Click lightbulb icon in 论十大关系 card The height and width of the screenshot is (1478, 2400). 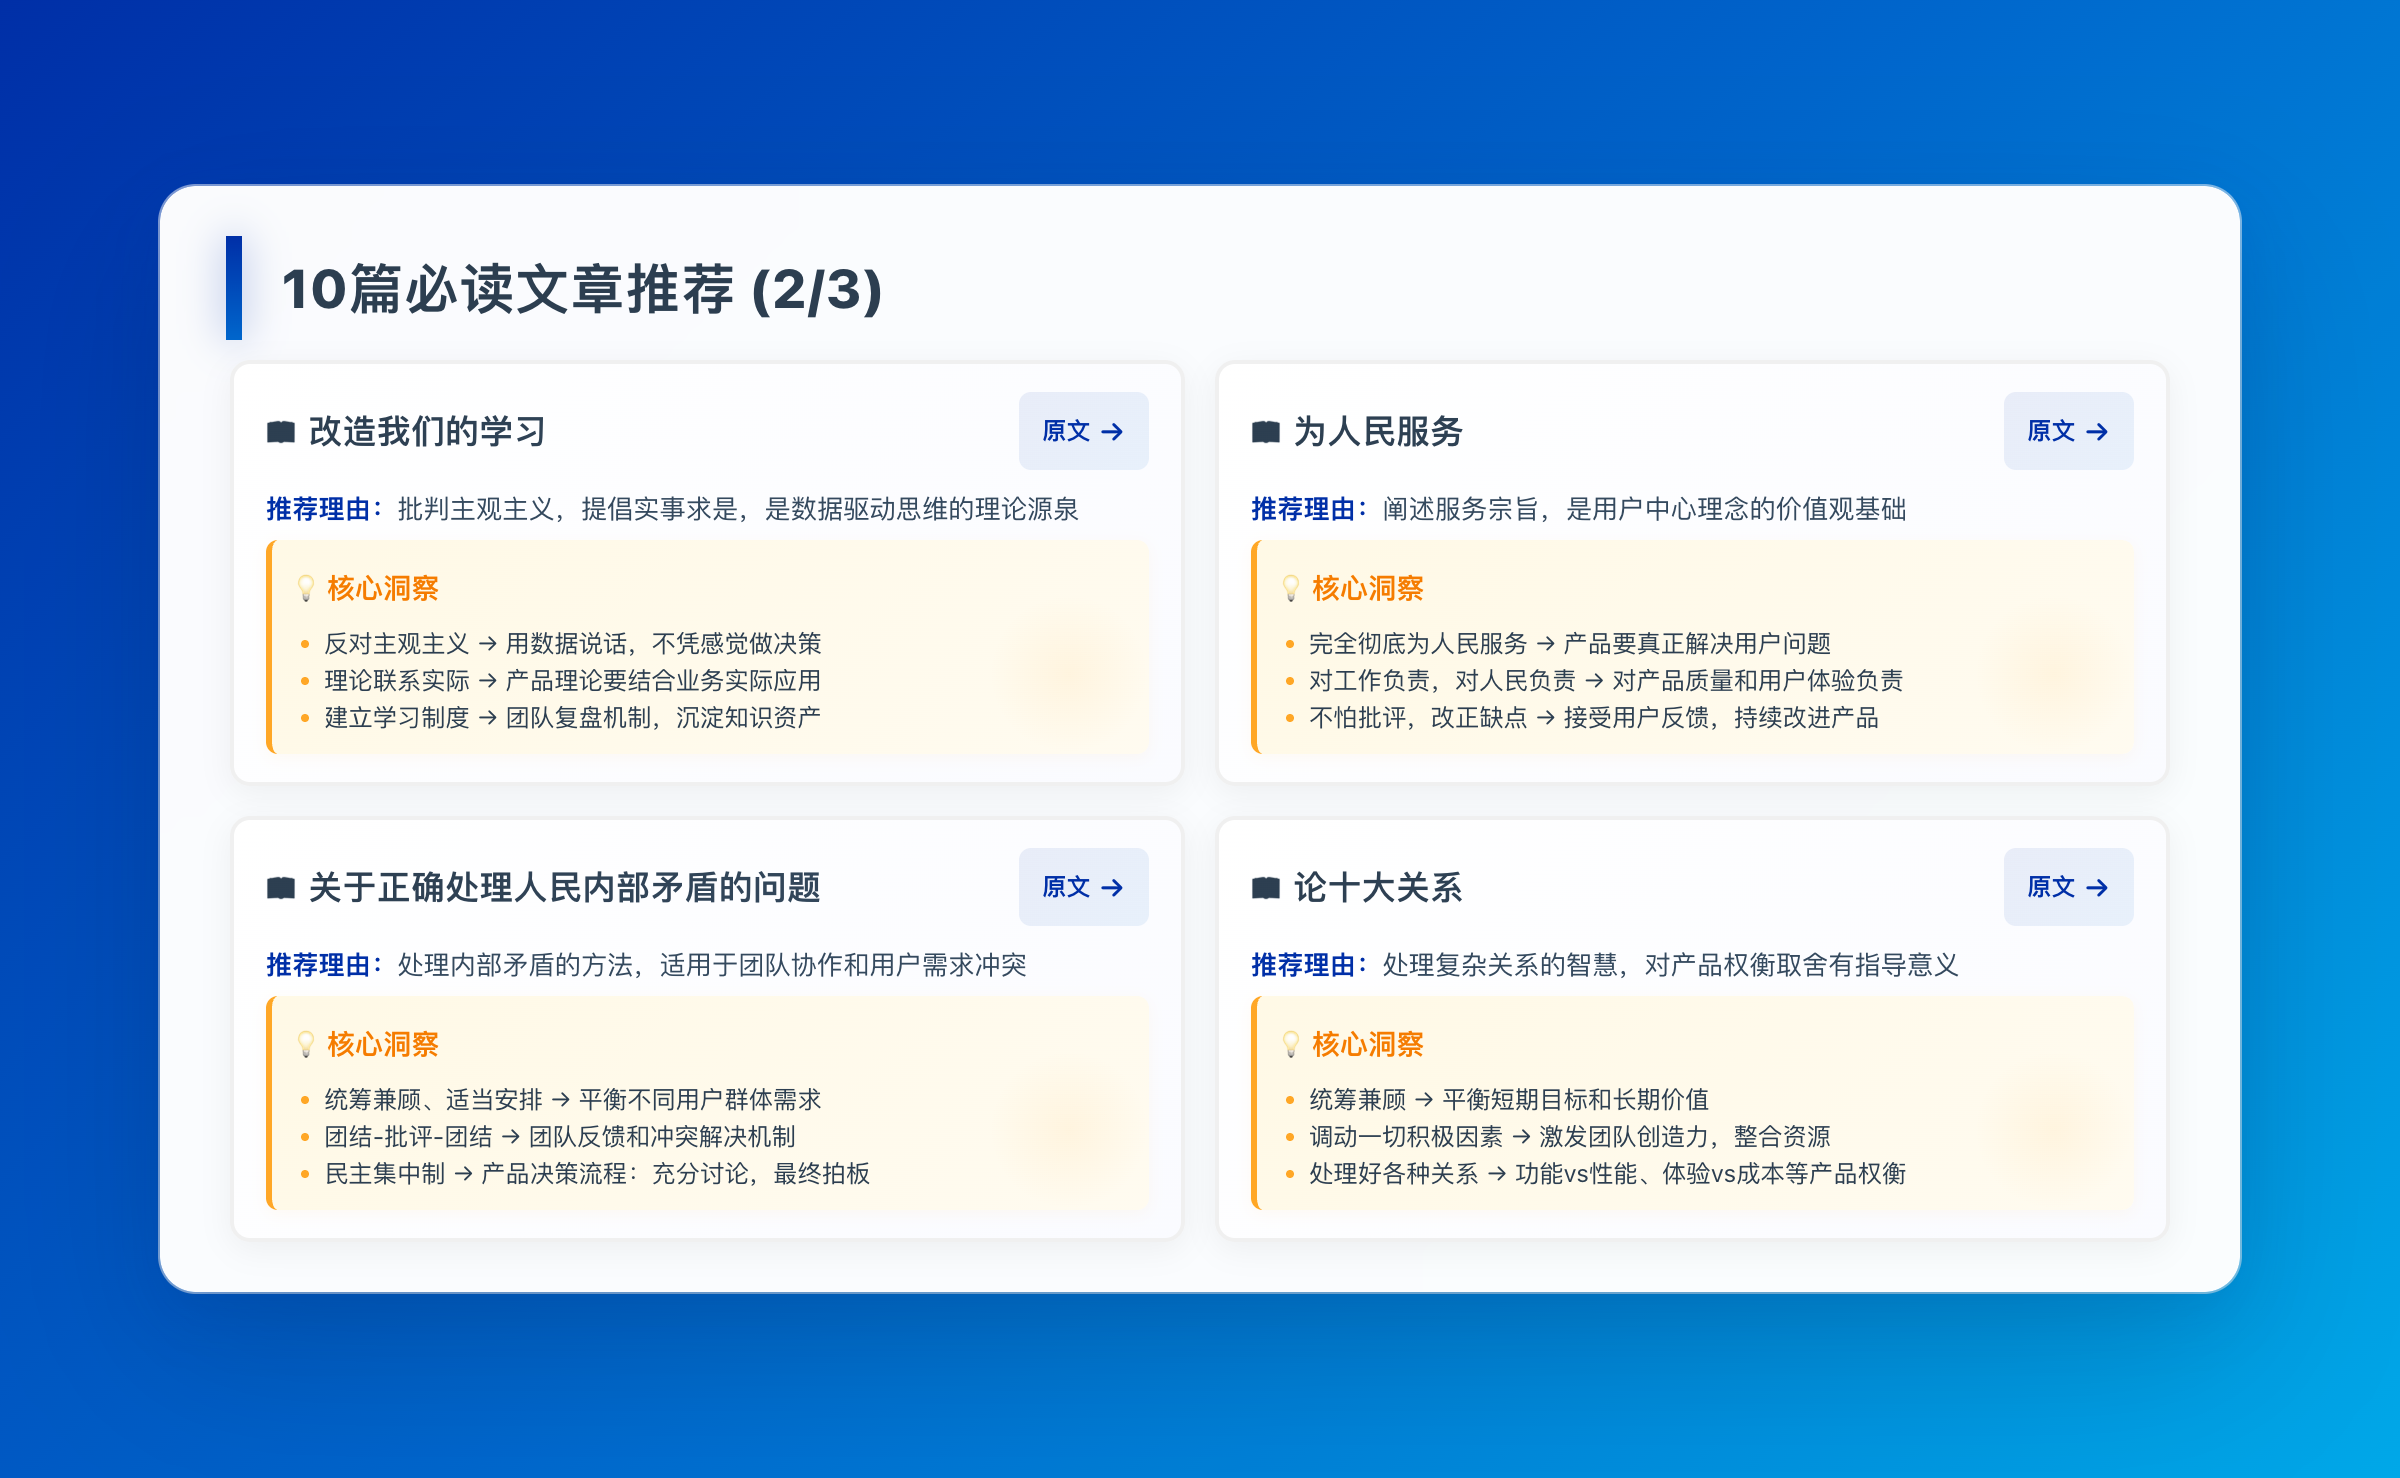coord(1291,1045)
